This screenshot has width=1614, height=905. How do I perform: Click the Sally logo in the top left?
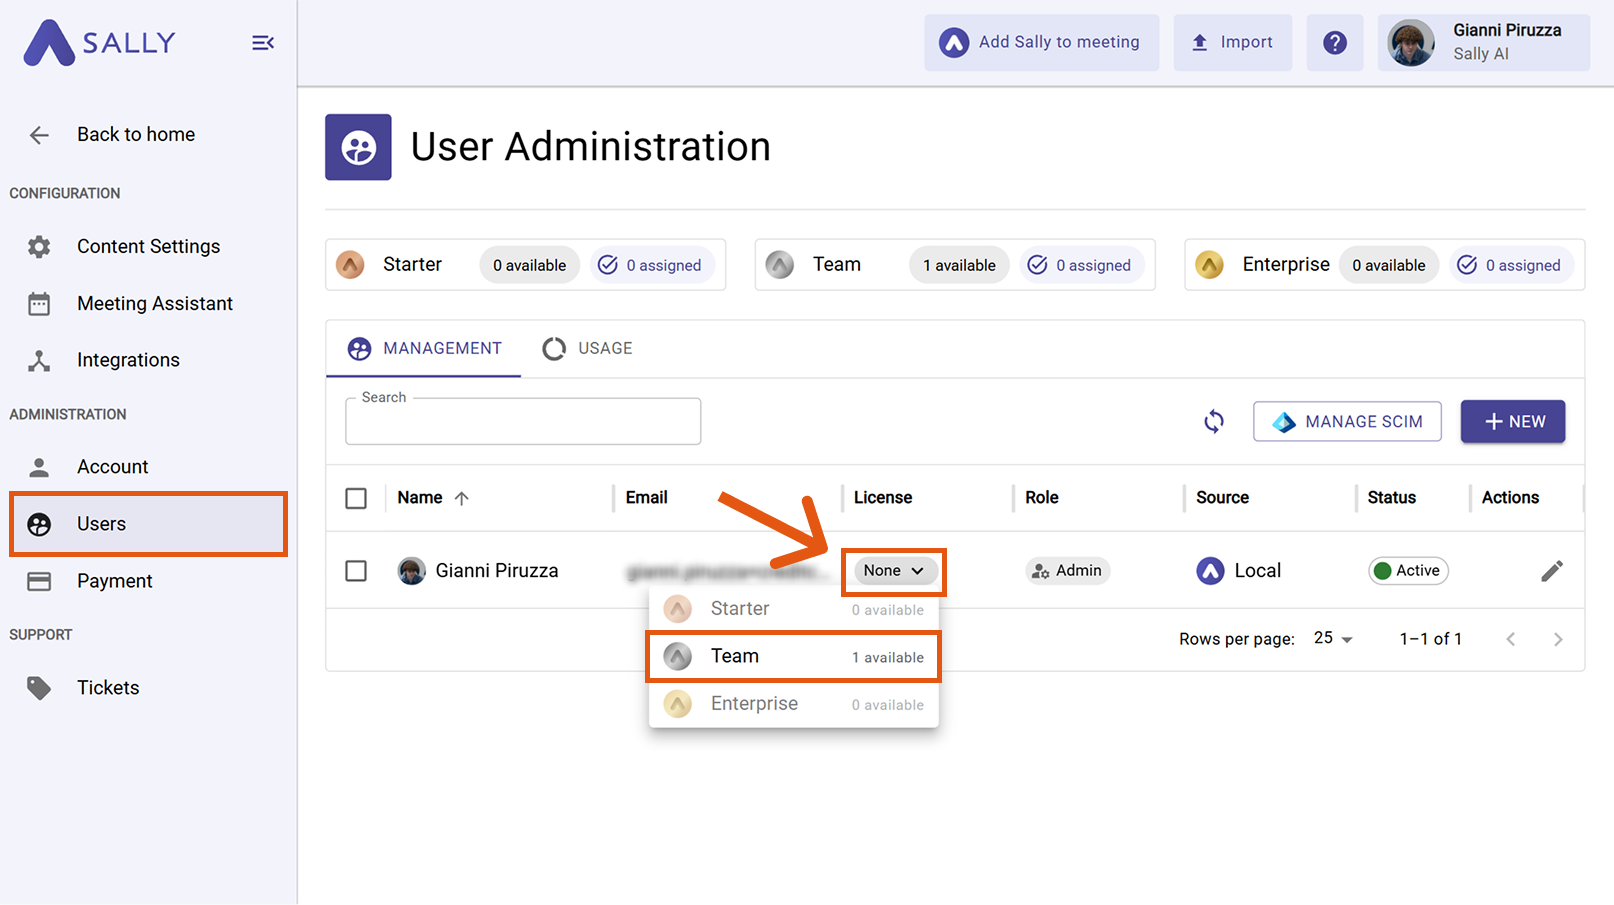pos(99,42)
